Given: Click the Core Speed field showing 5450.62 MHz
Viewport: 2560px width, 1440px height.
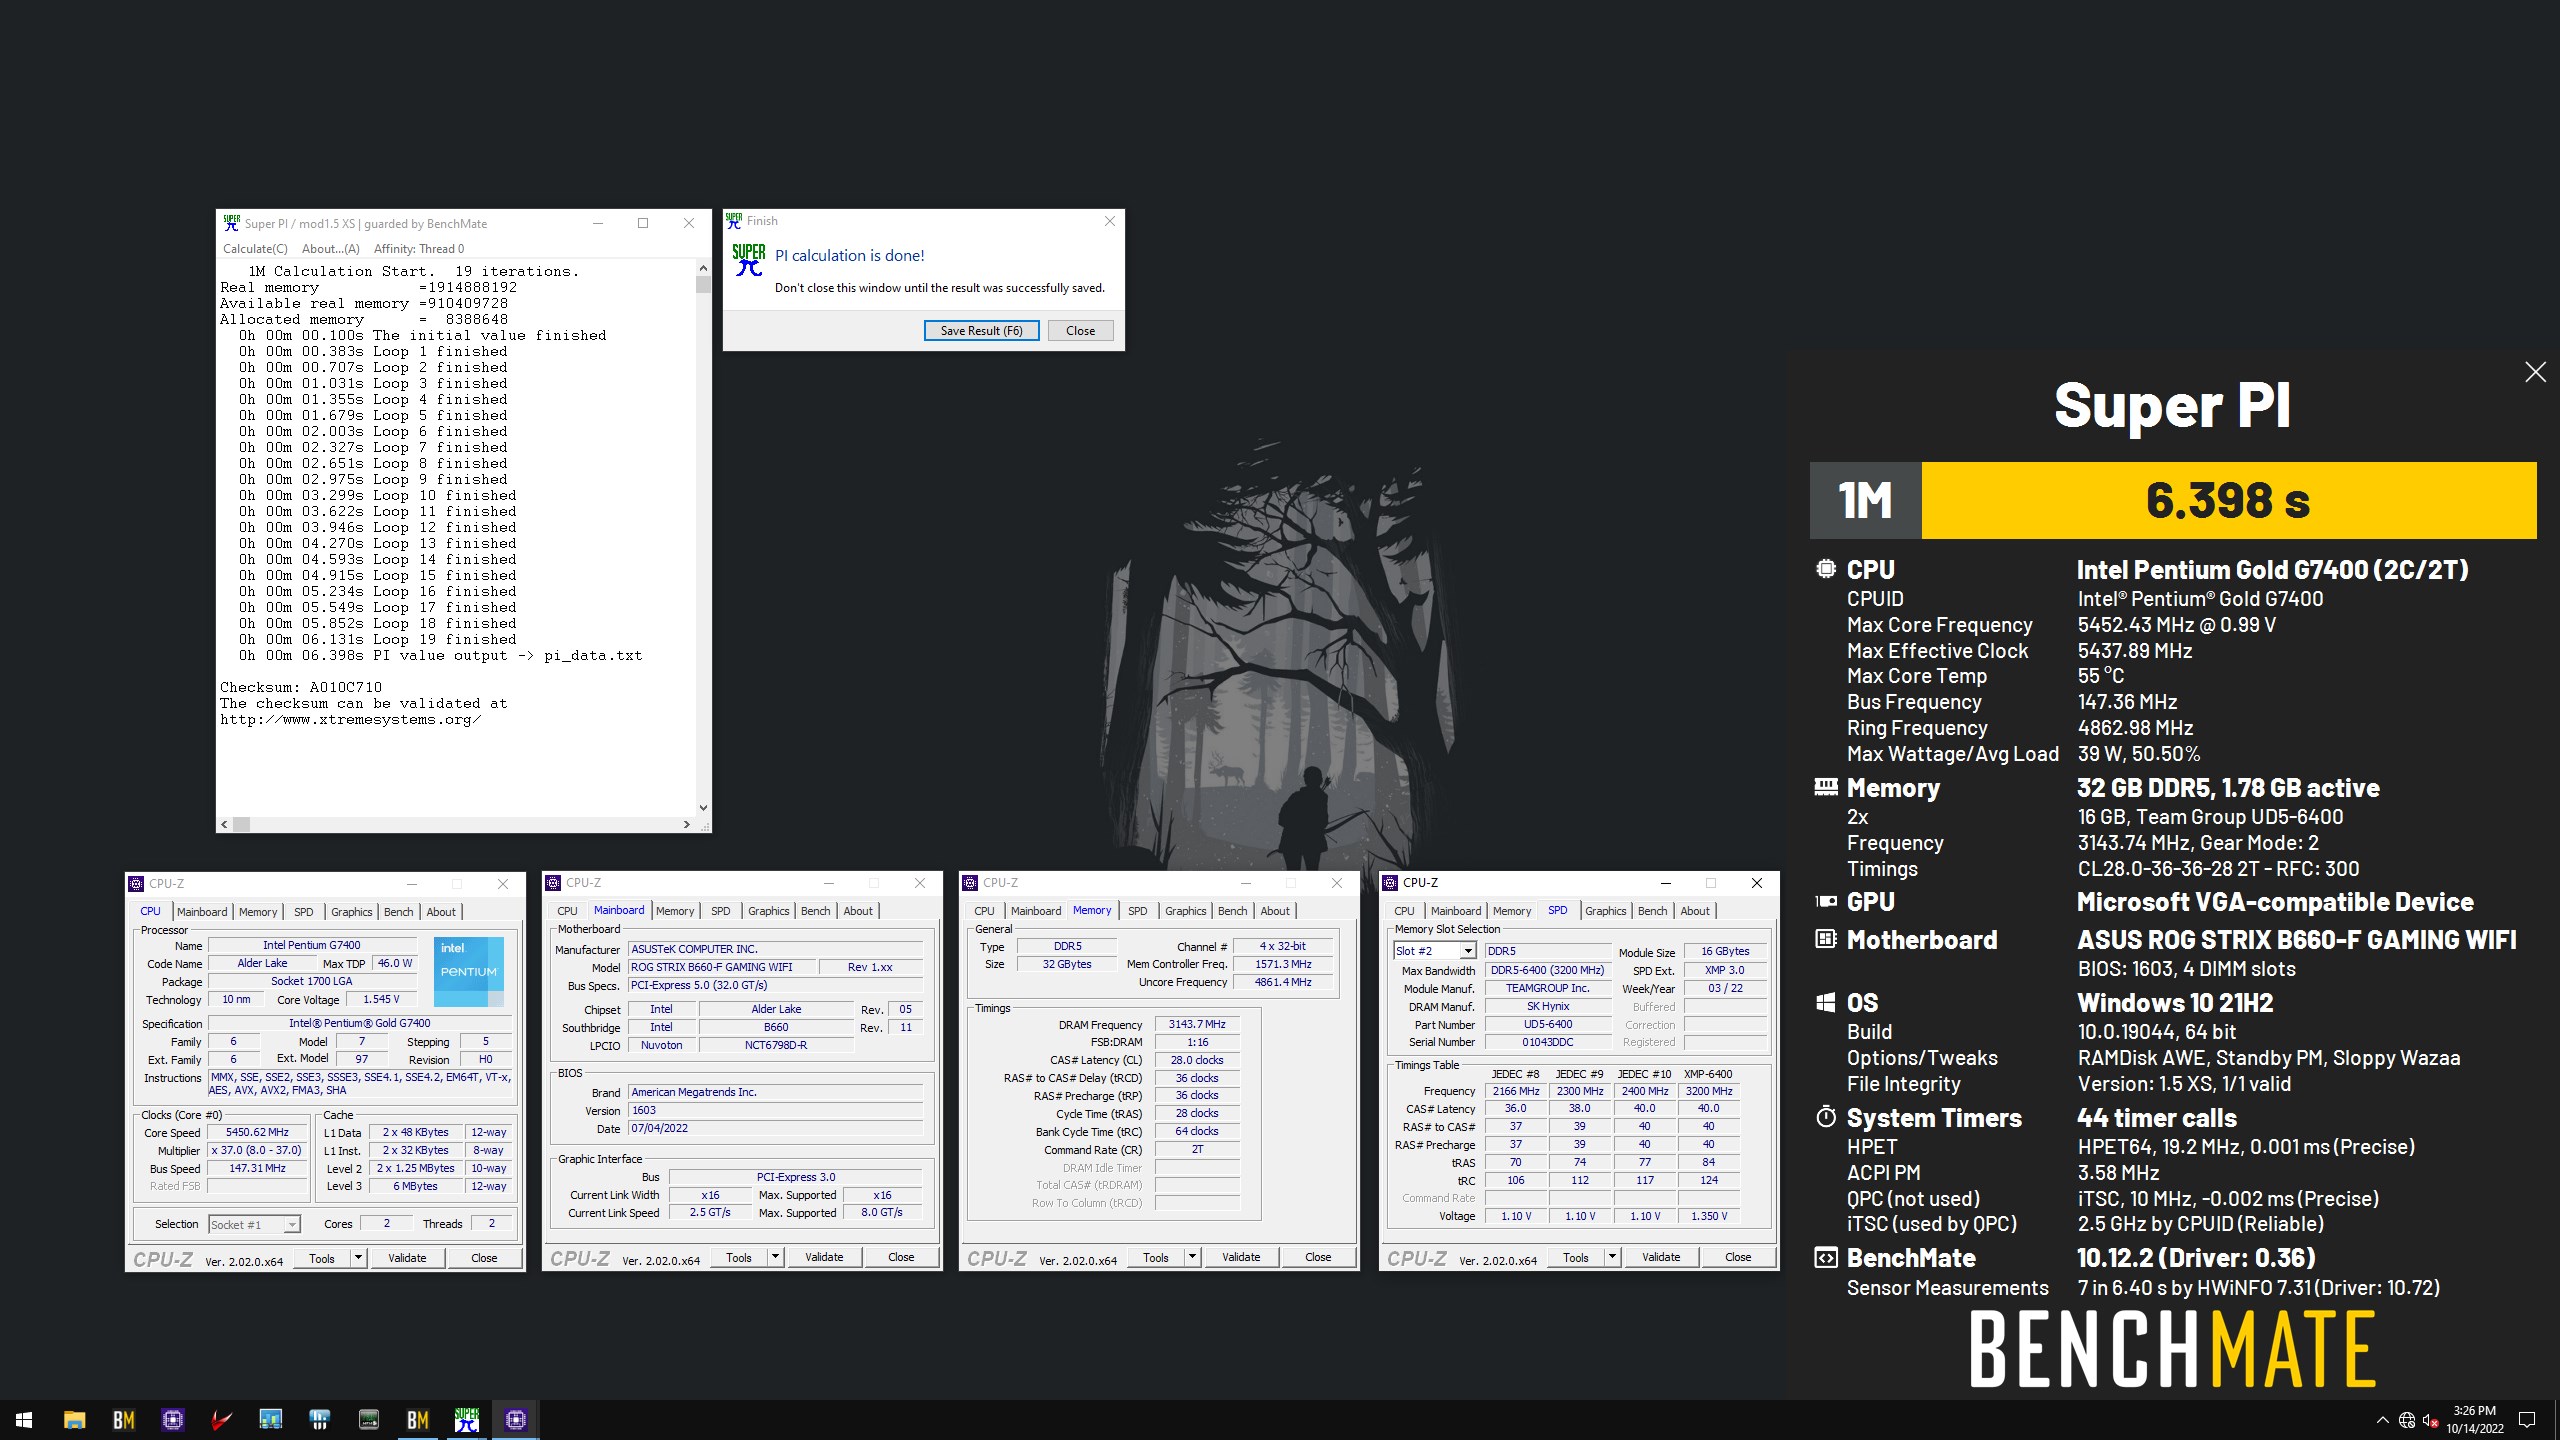Looking at the screenshot, I should click(257, 1133).
